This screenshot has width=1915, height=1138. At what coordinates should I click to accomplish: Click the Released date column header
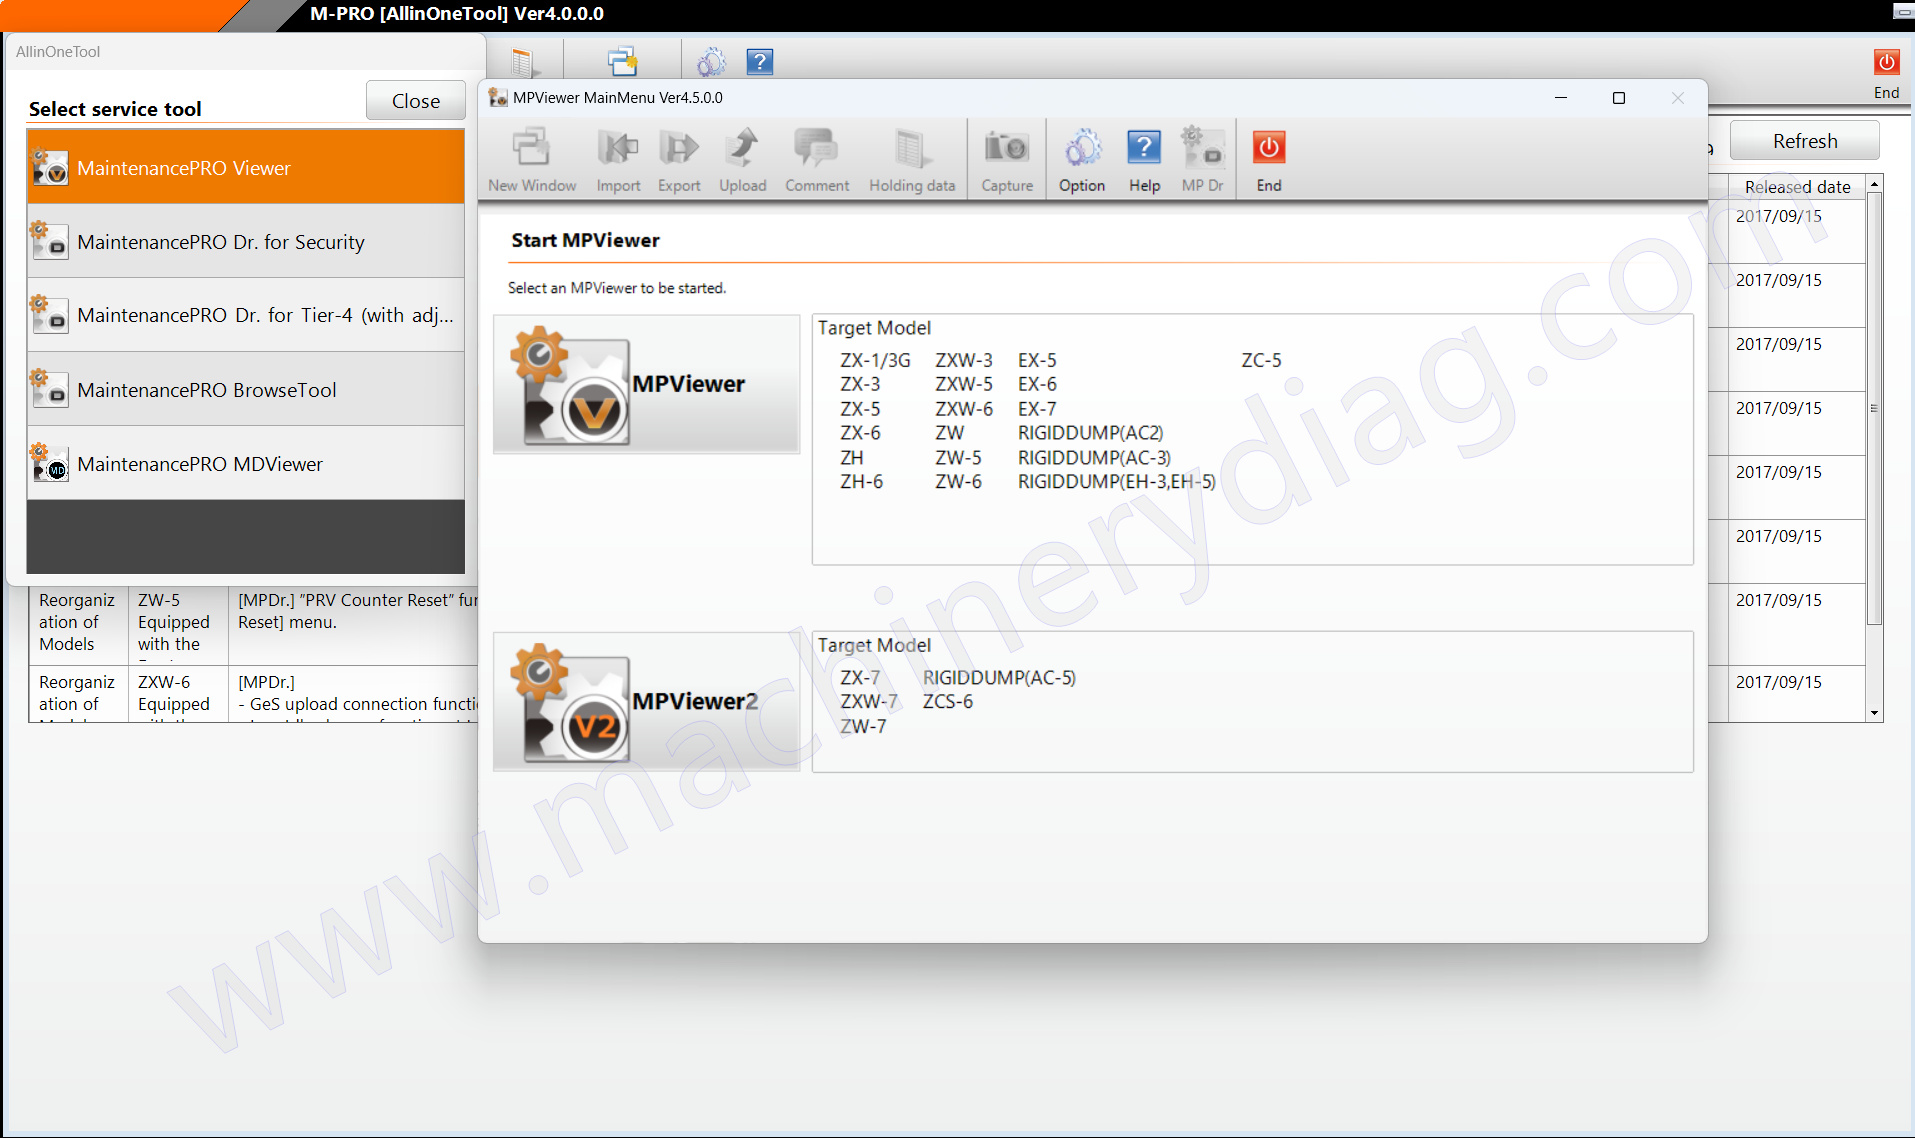pyautogui.click(x=1797, y=187)
